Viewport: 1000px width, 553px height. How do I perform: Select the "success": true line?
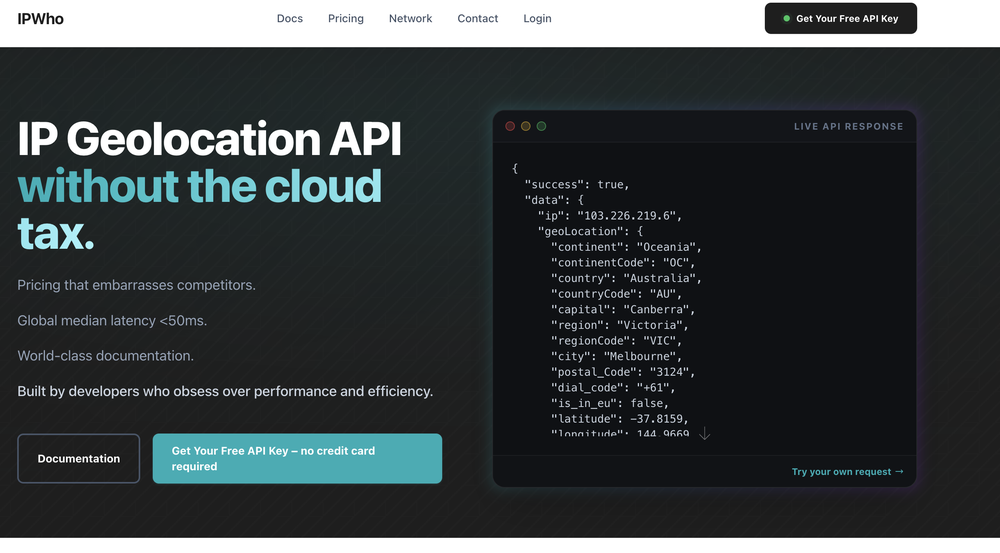click(x=577, y=184)
